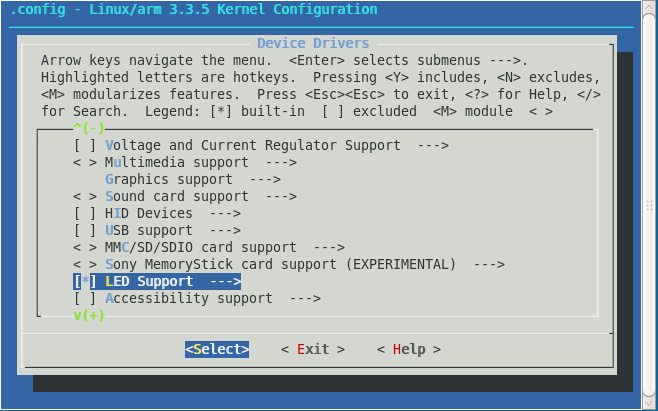This screenshot has width=658, height=411.
Task: Open Voltage and Current Regulator submenu arrow
Action: coord(433,146)
